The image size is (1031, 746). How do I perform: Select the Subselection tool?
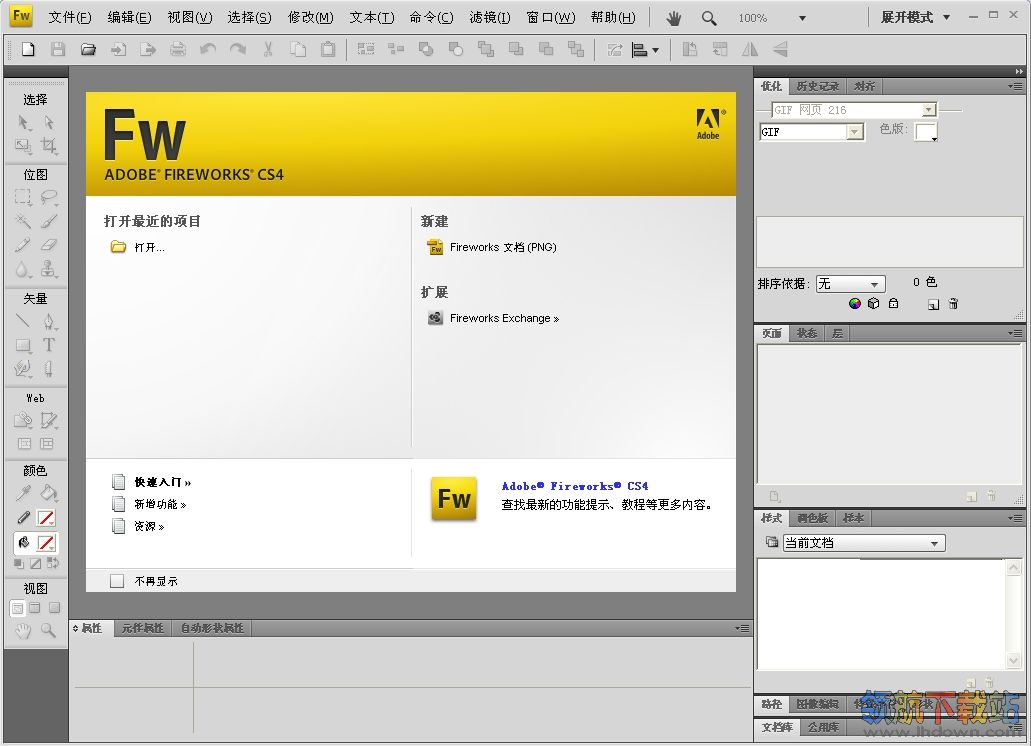click(x=49, y=123)
